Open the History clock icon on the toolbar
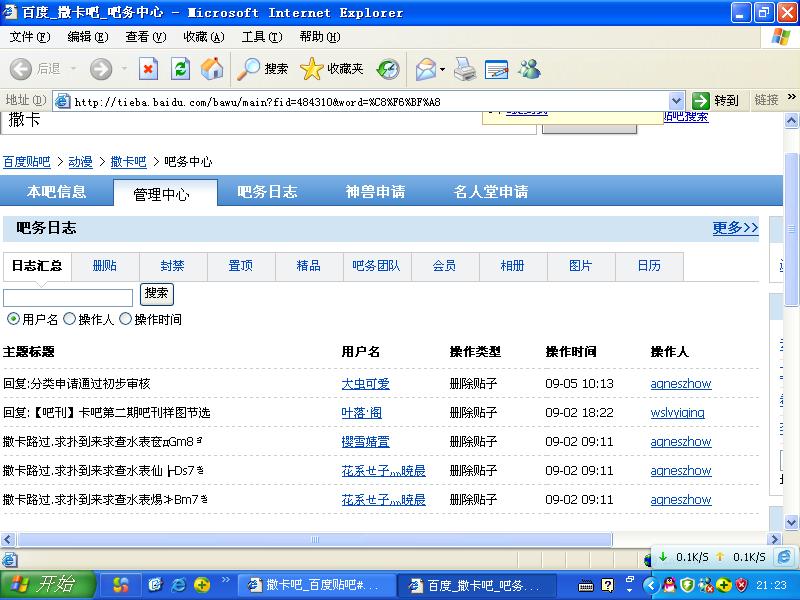Image resolution: width=800 pixels, height=600 pixels. (388, 69)
